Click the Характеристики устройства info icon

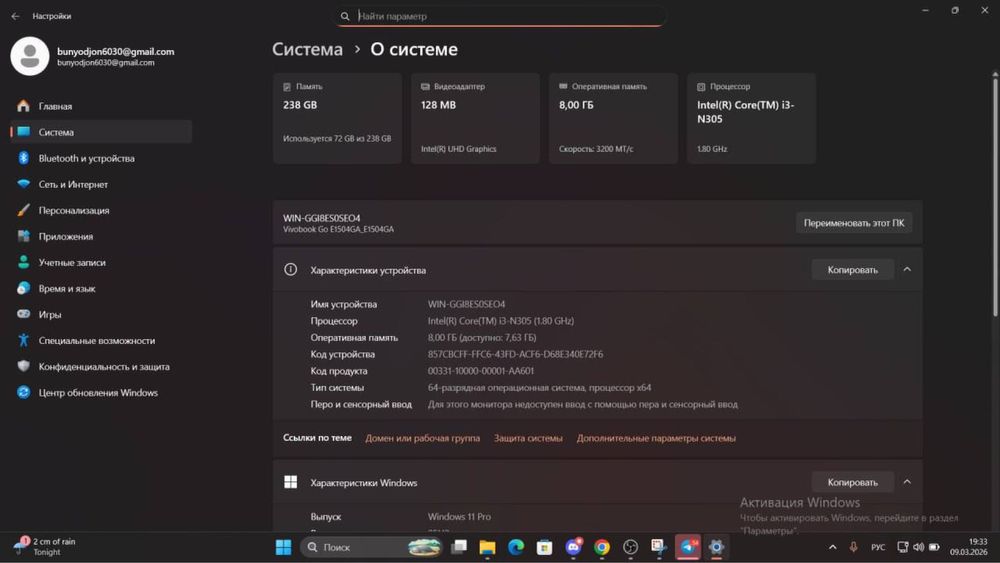click(x=290, y=270)
